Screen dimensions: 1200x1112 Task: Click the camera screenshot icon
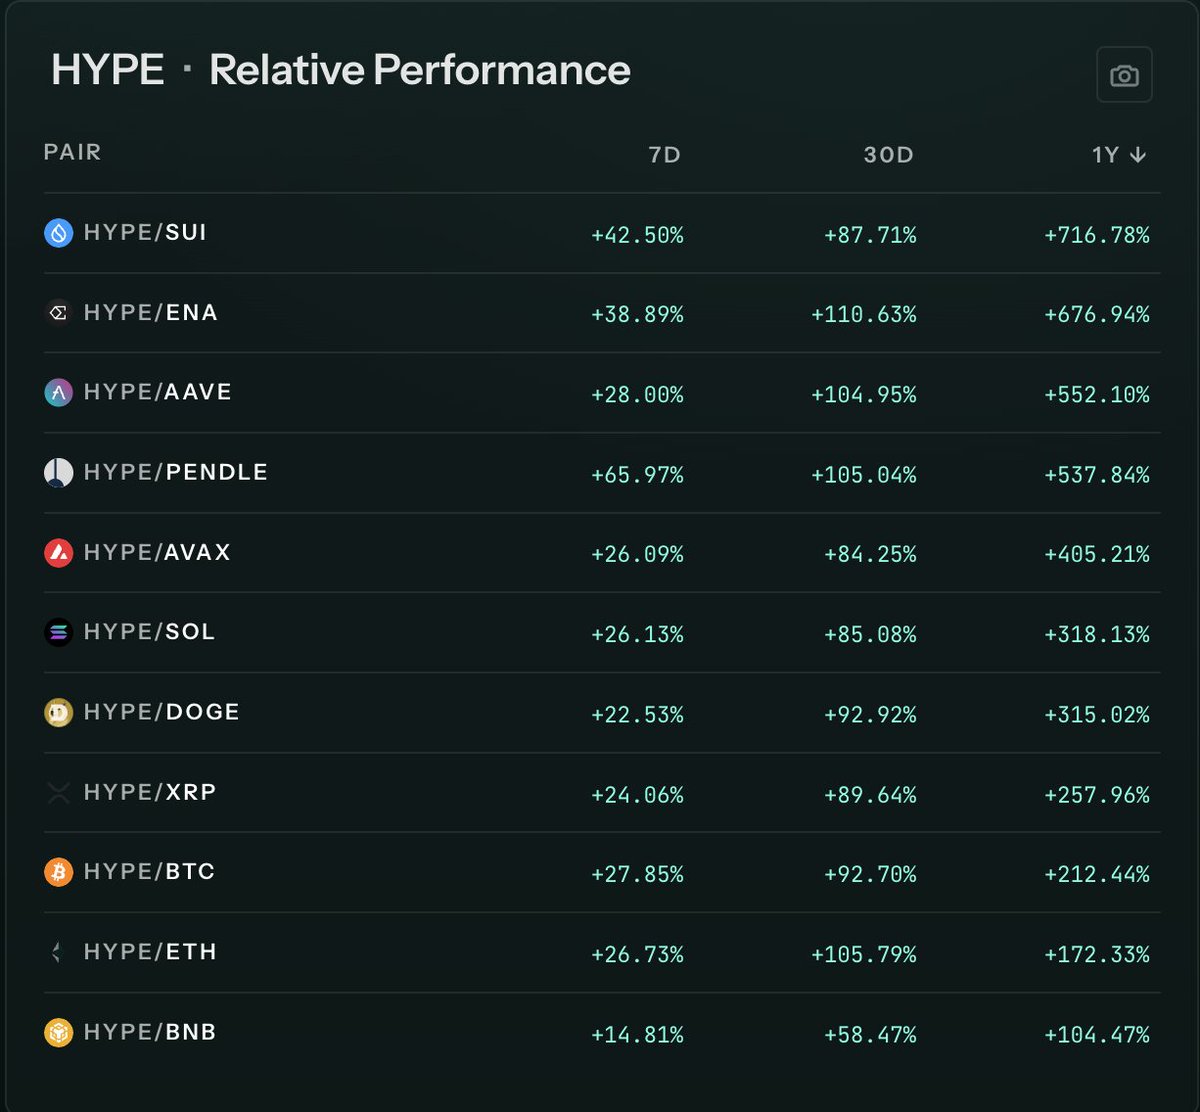coord(1124,75)
